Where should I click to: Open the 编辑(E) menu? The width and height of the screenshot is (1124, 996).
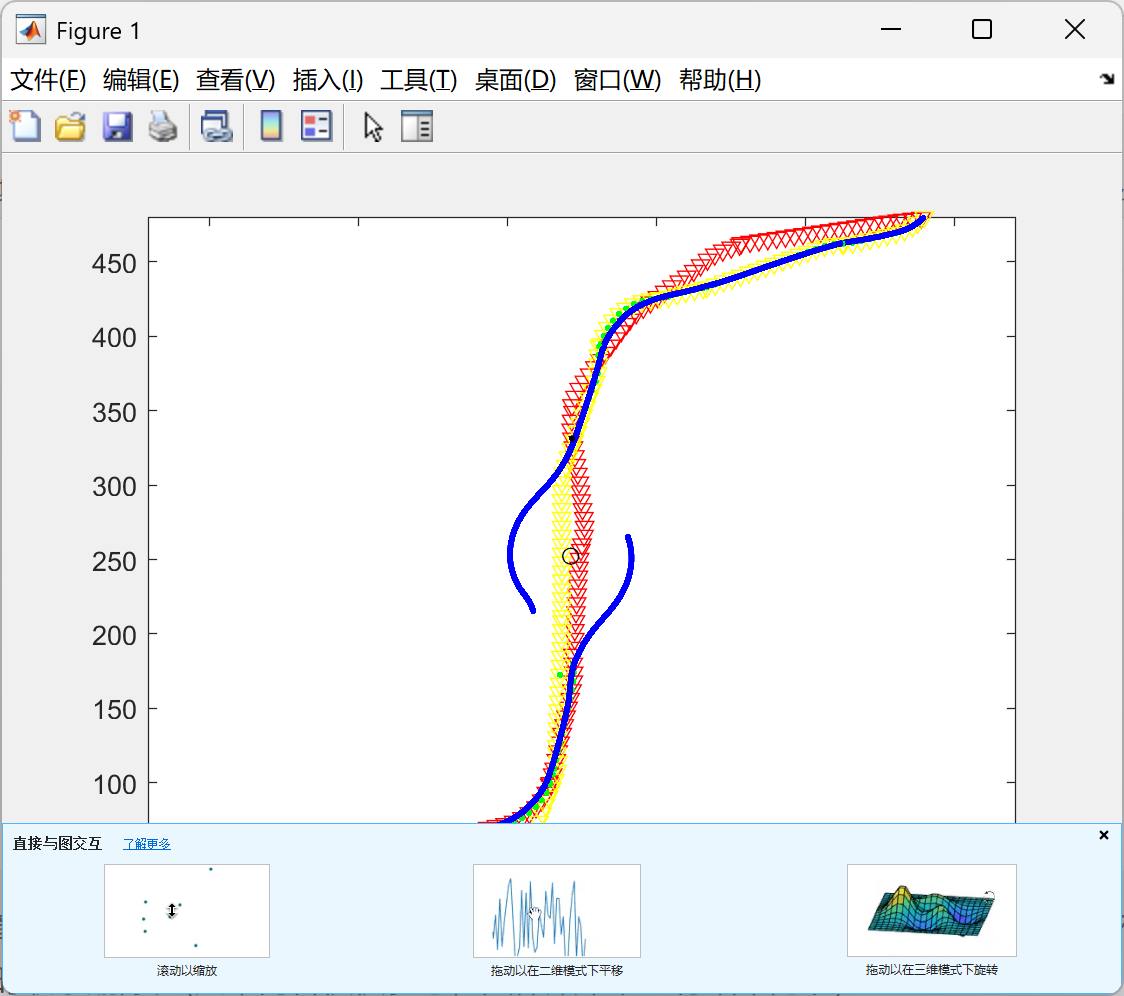coord(141,80)
